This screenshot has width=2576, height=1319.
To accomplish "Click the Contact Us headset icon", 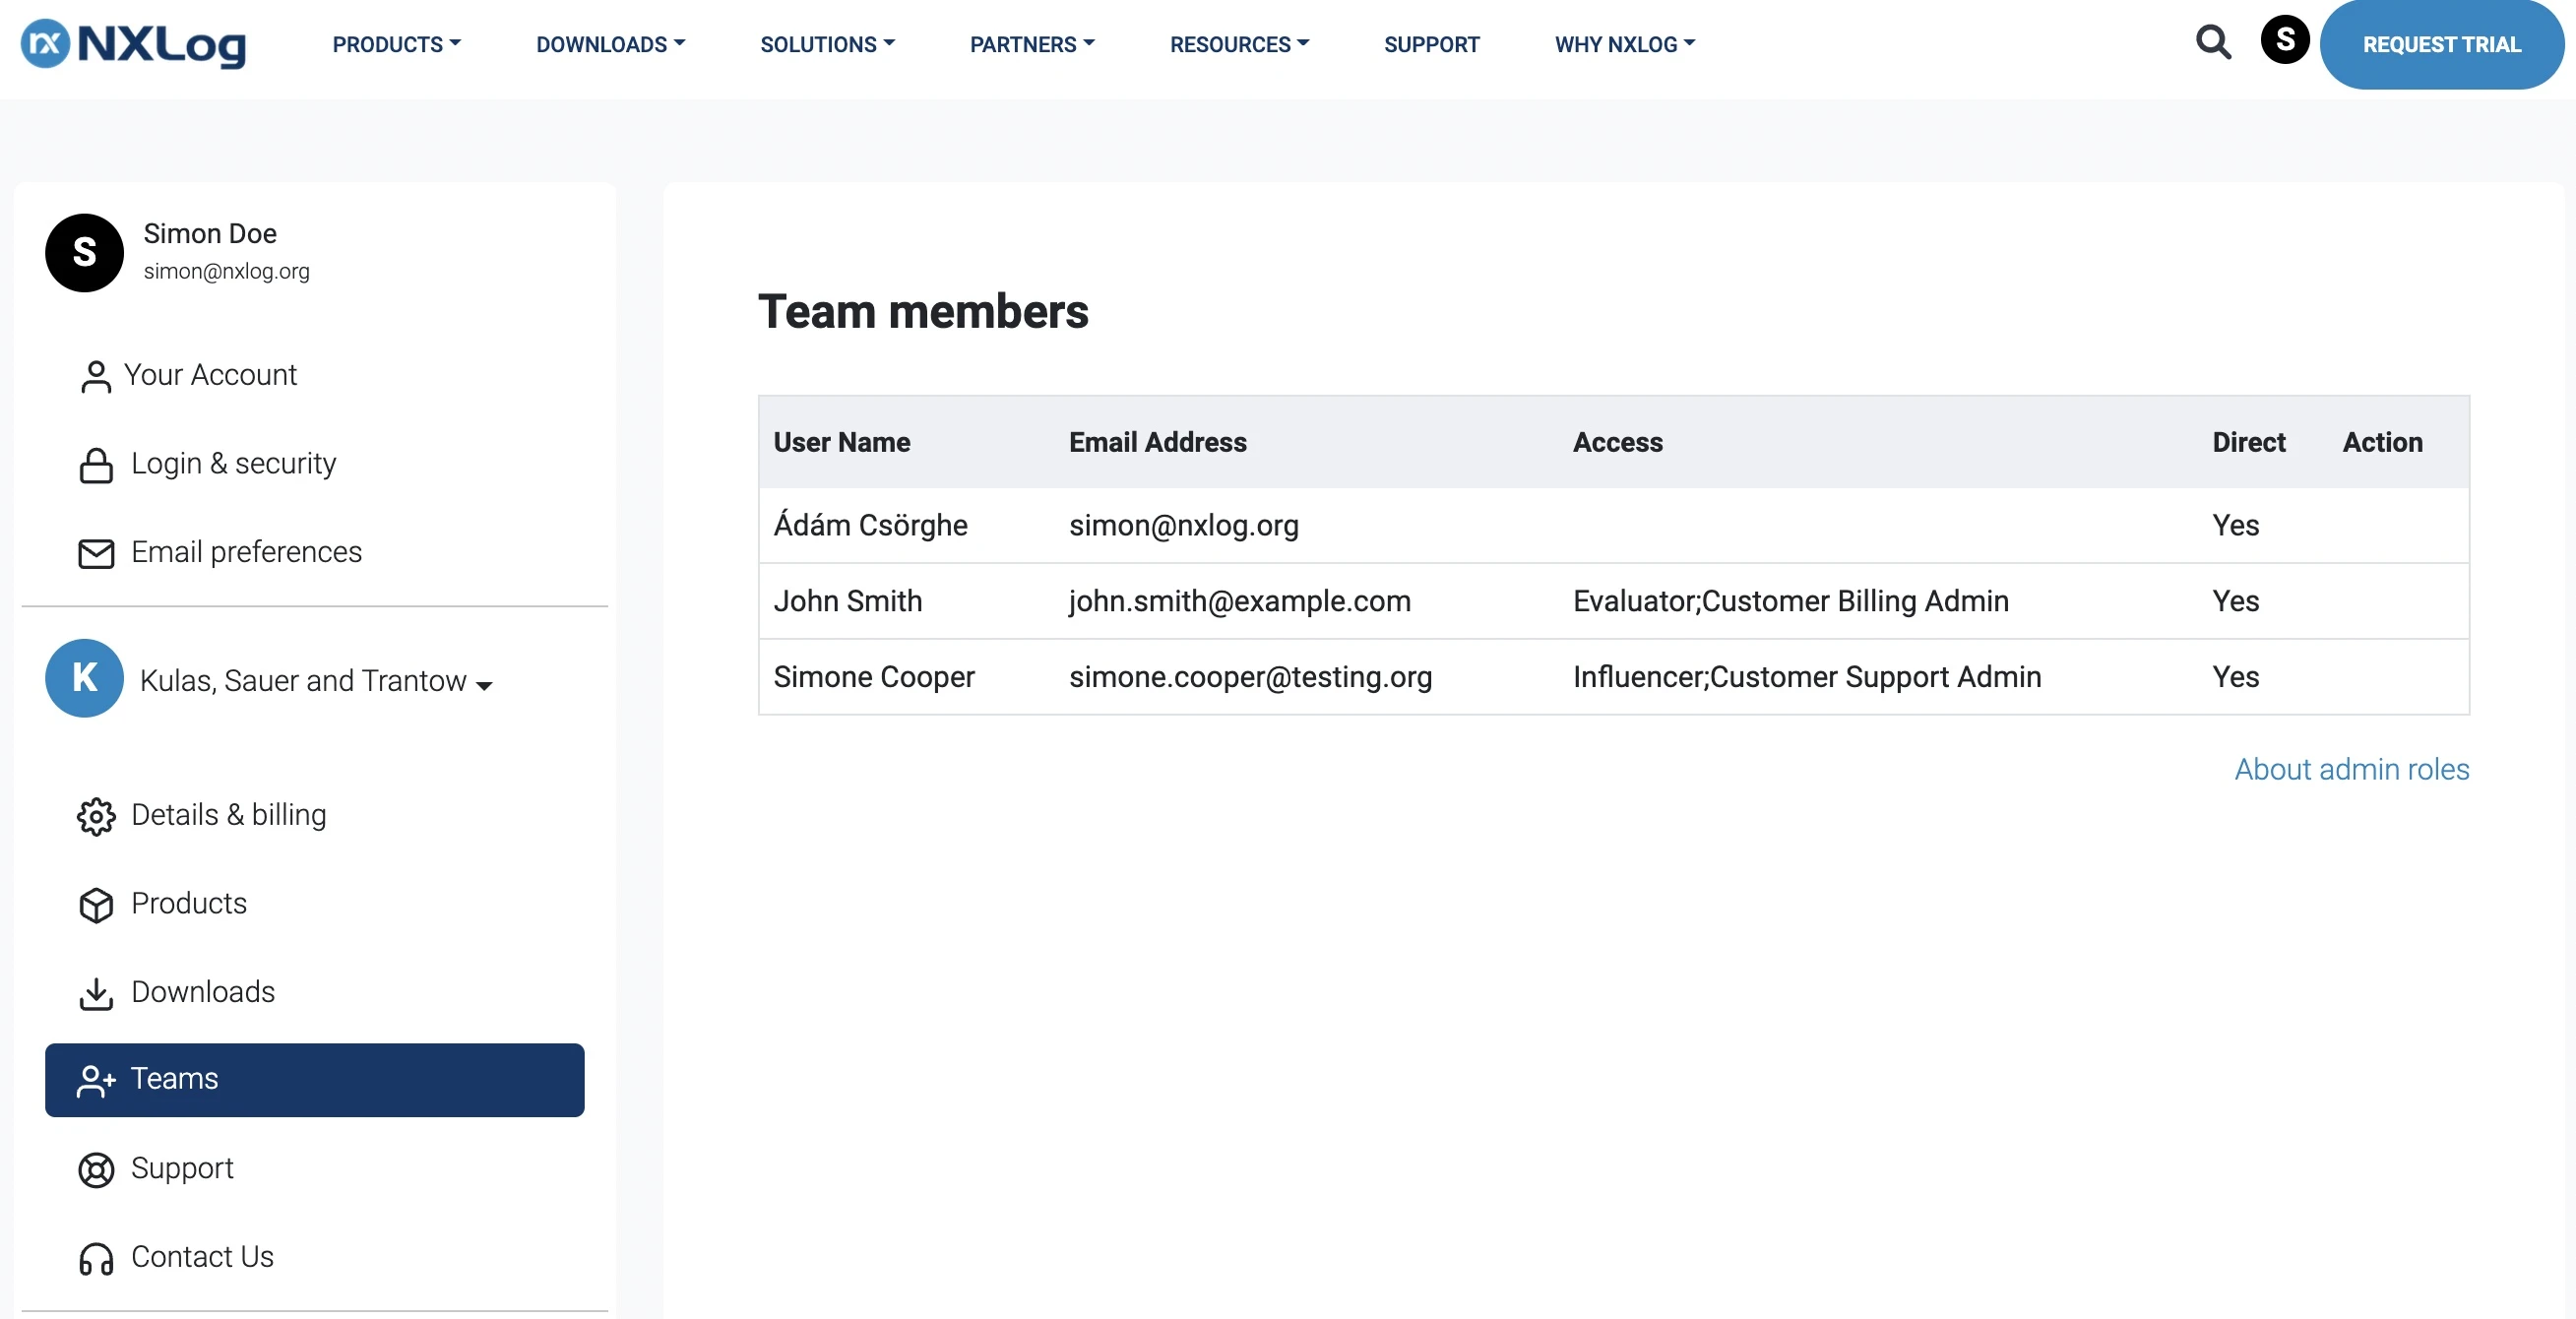I will tap(96, 1258).
